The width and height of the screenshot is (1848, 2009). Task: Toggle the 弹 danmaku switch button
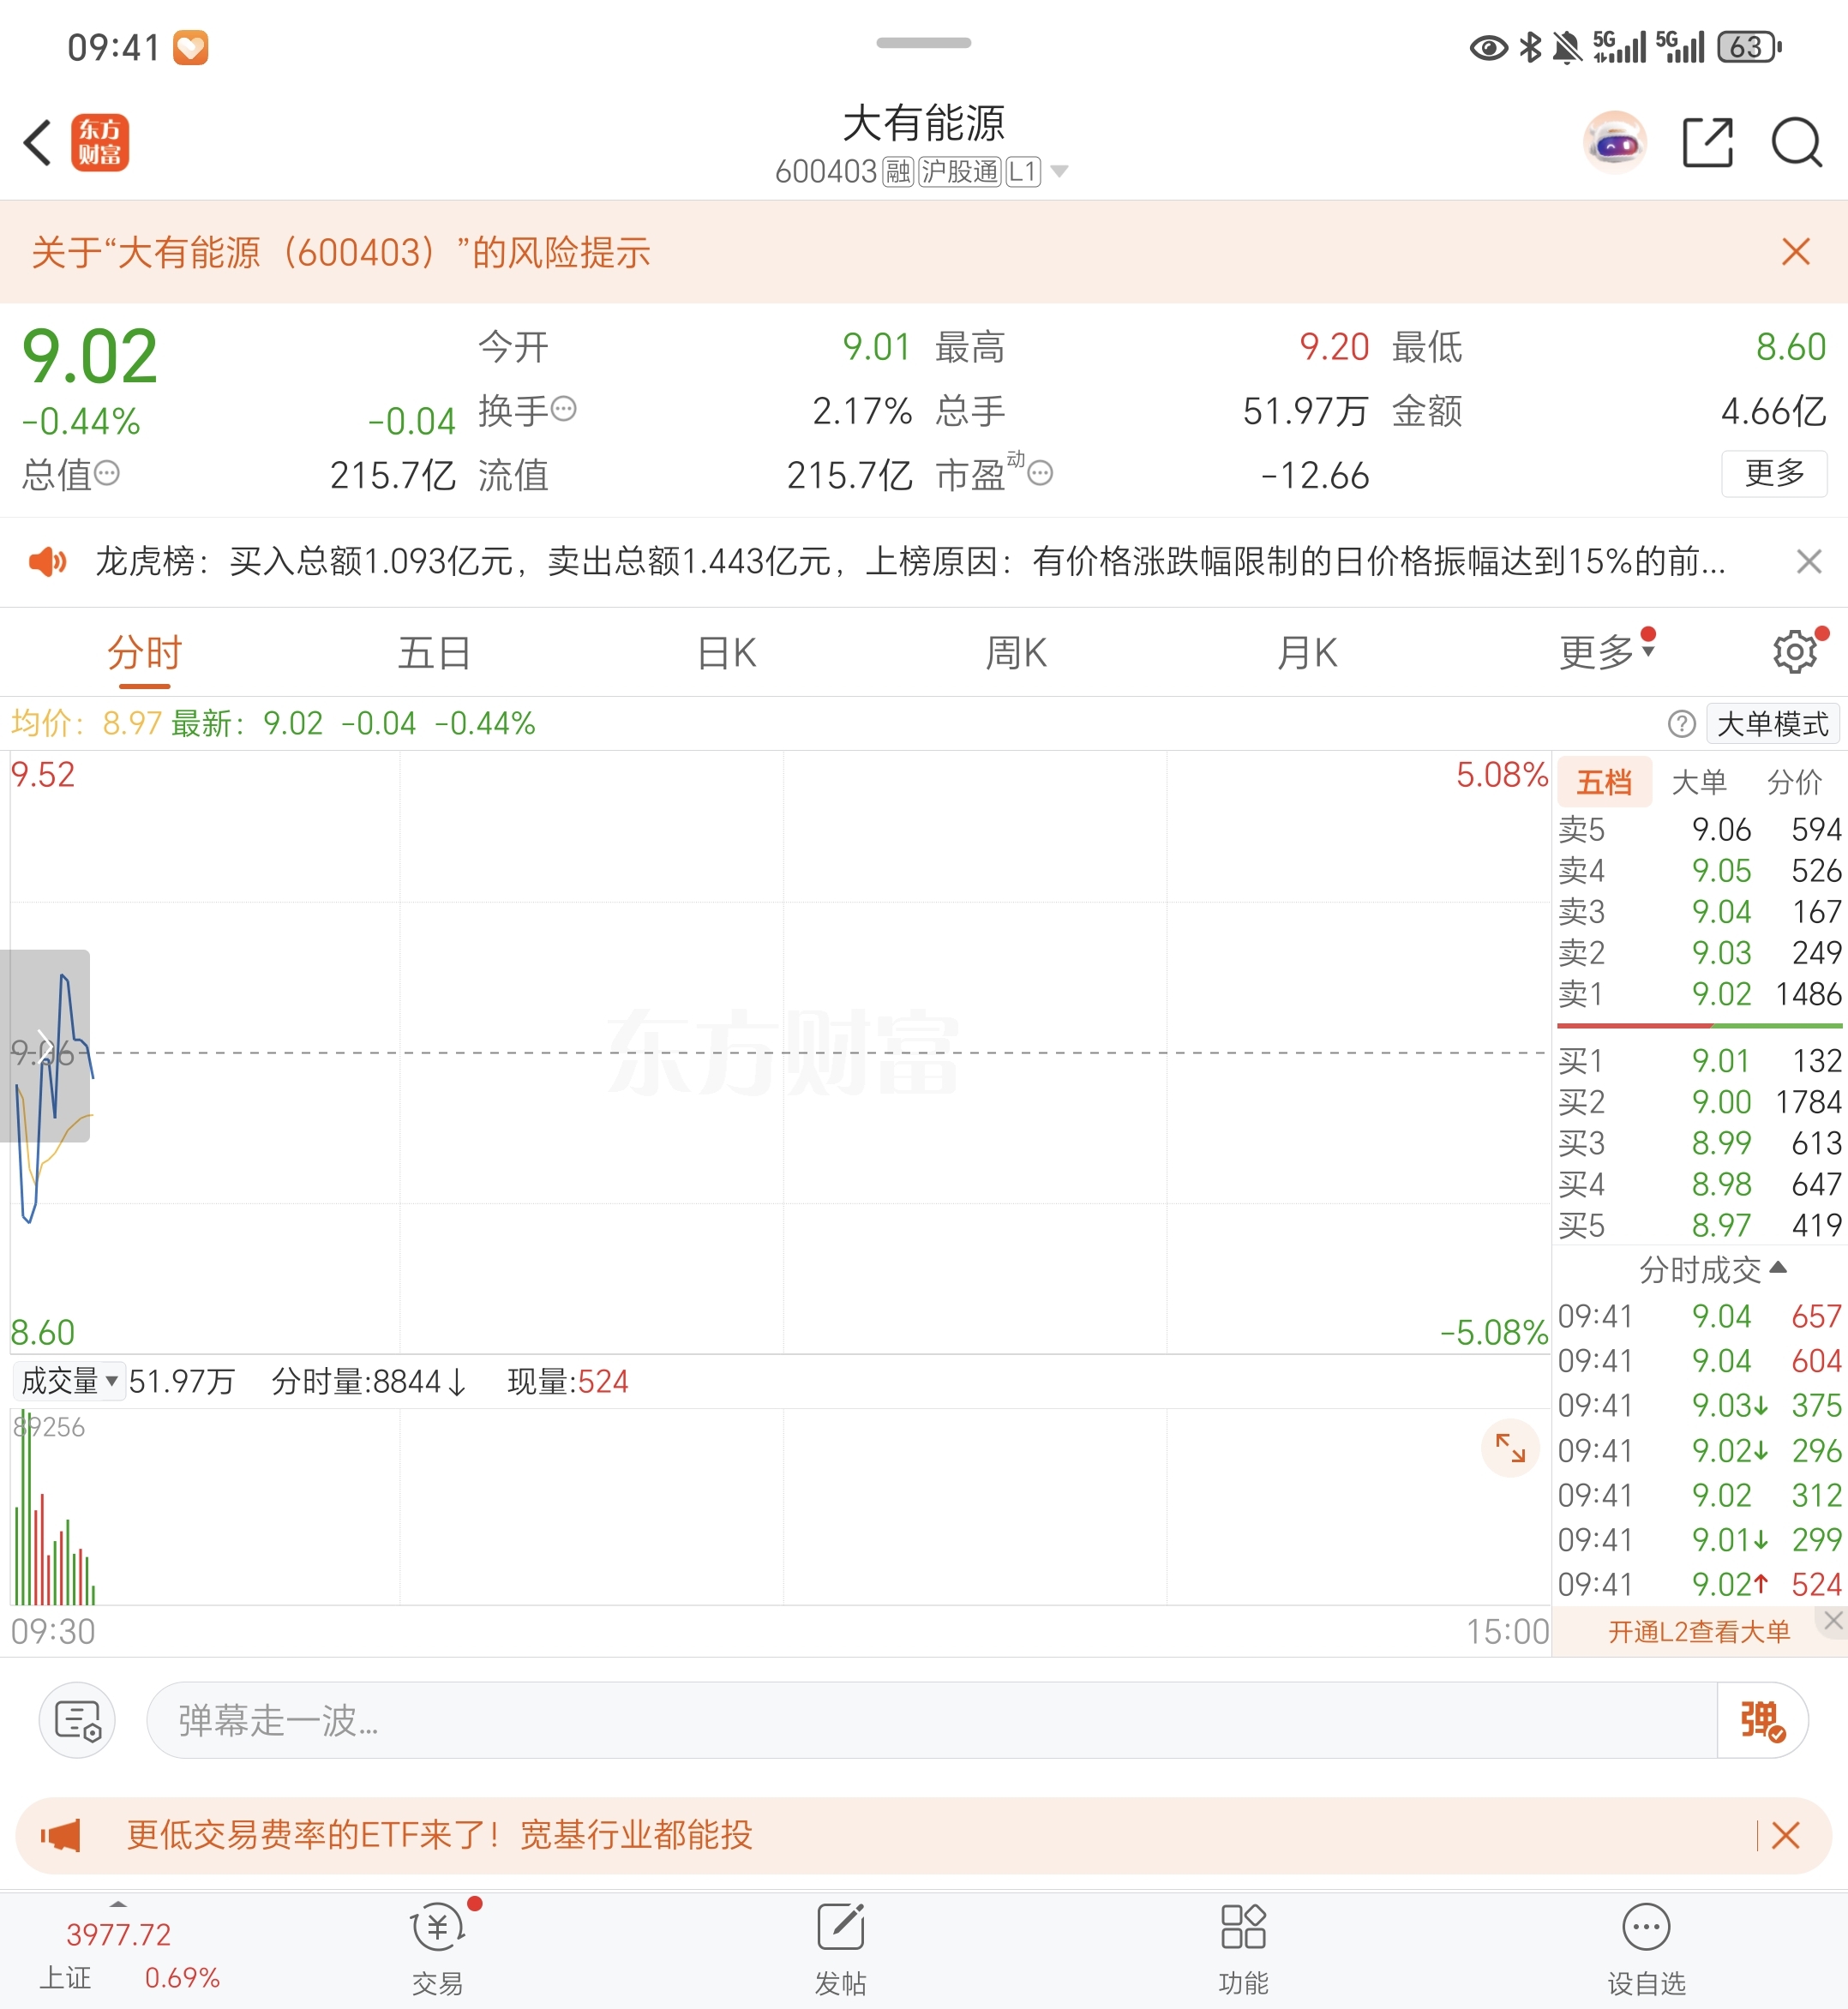tap(1762, 1720)
